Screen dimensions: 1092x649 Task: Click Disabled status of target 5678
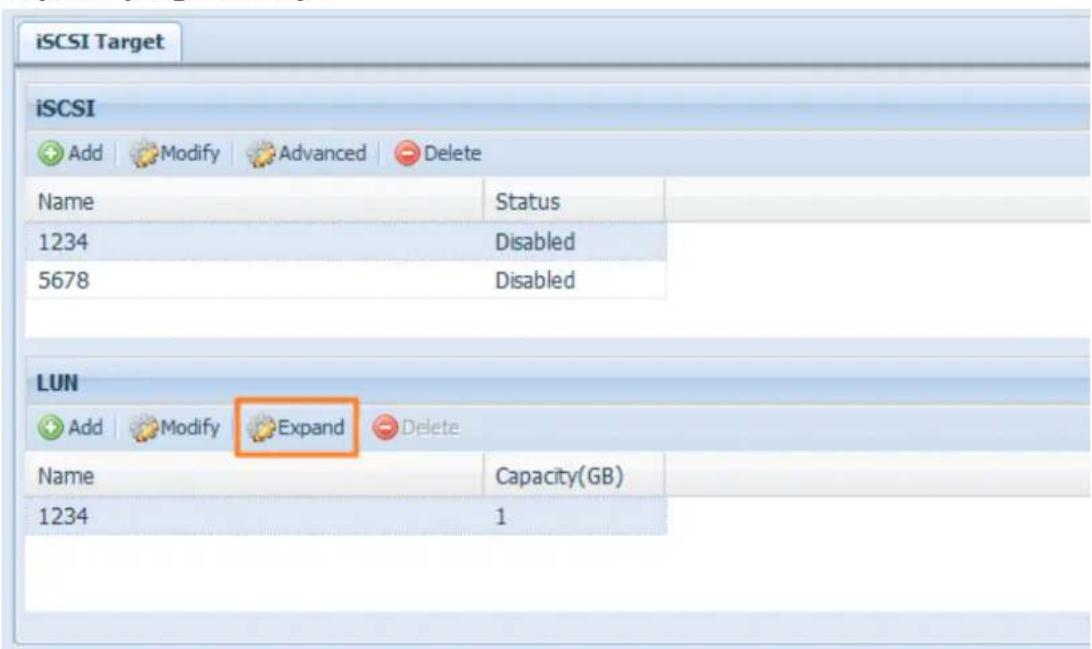[535, 281]
